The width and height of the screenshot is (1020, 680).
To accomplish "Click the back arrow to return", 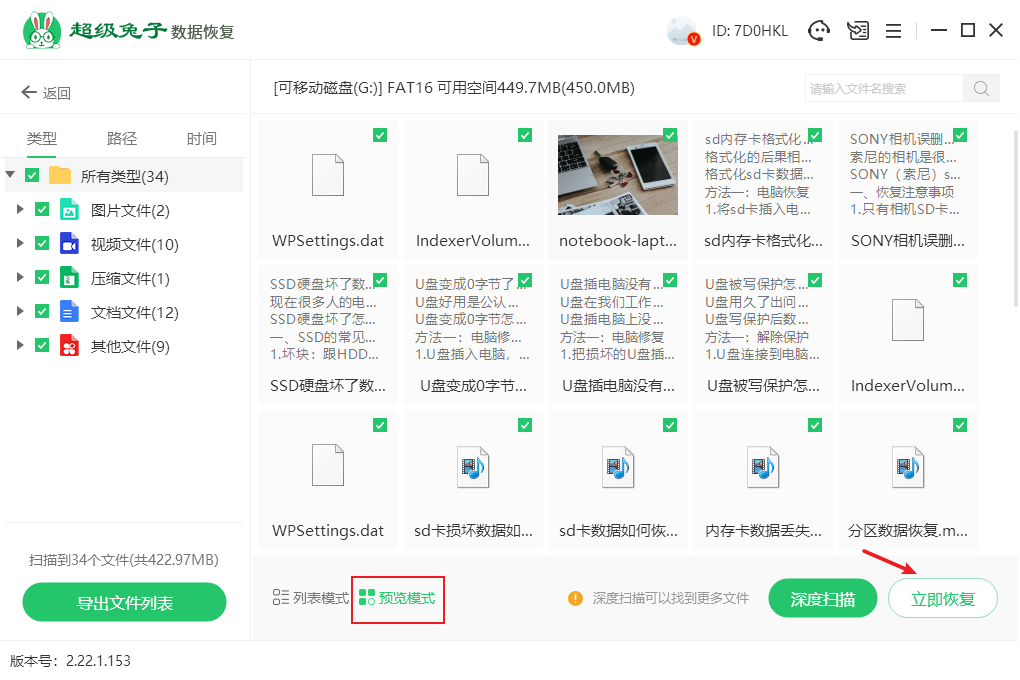I will pos(28,93).
